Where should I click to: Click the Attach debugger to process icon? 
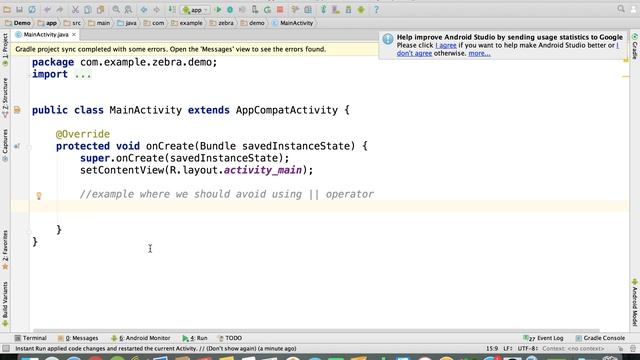(255, 9)
